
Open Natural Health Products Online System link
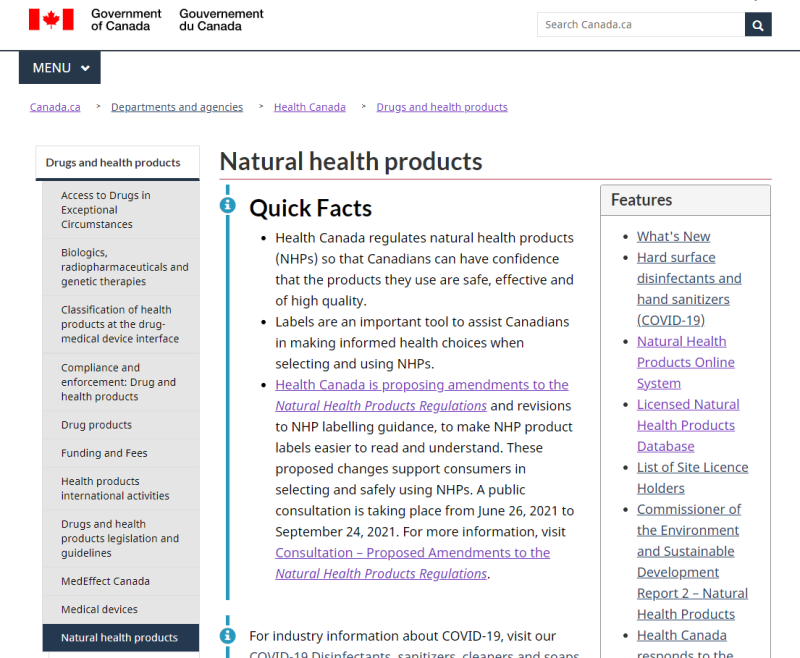pyautogui.click(x=686, y=362)
